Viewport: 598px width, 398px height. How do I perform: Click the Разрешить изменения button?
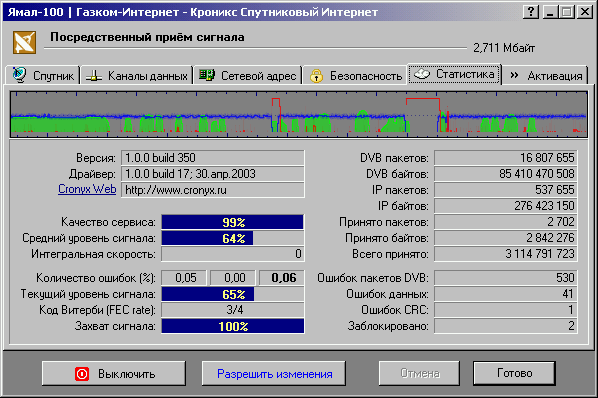tap(274, 373)
